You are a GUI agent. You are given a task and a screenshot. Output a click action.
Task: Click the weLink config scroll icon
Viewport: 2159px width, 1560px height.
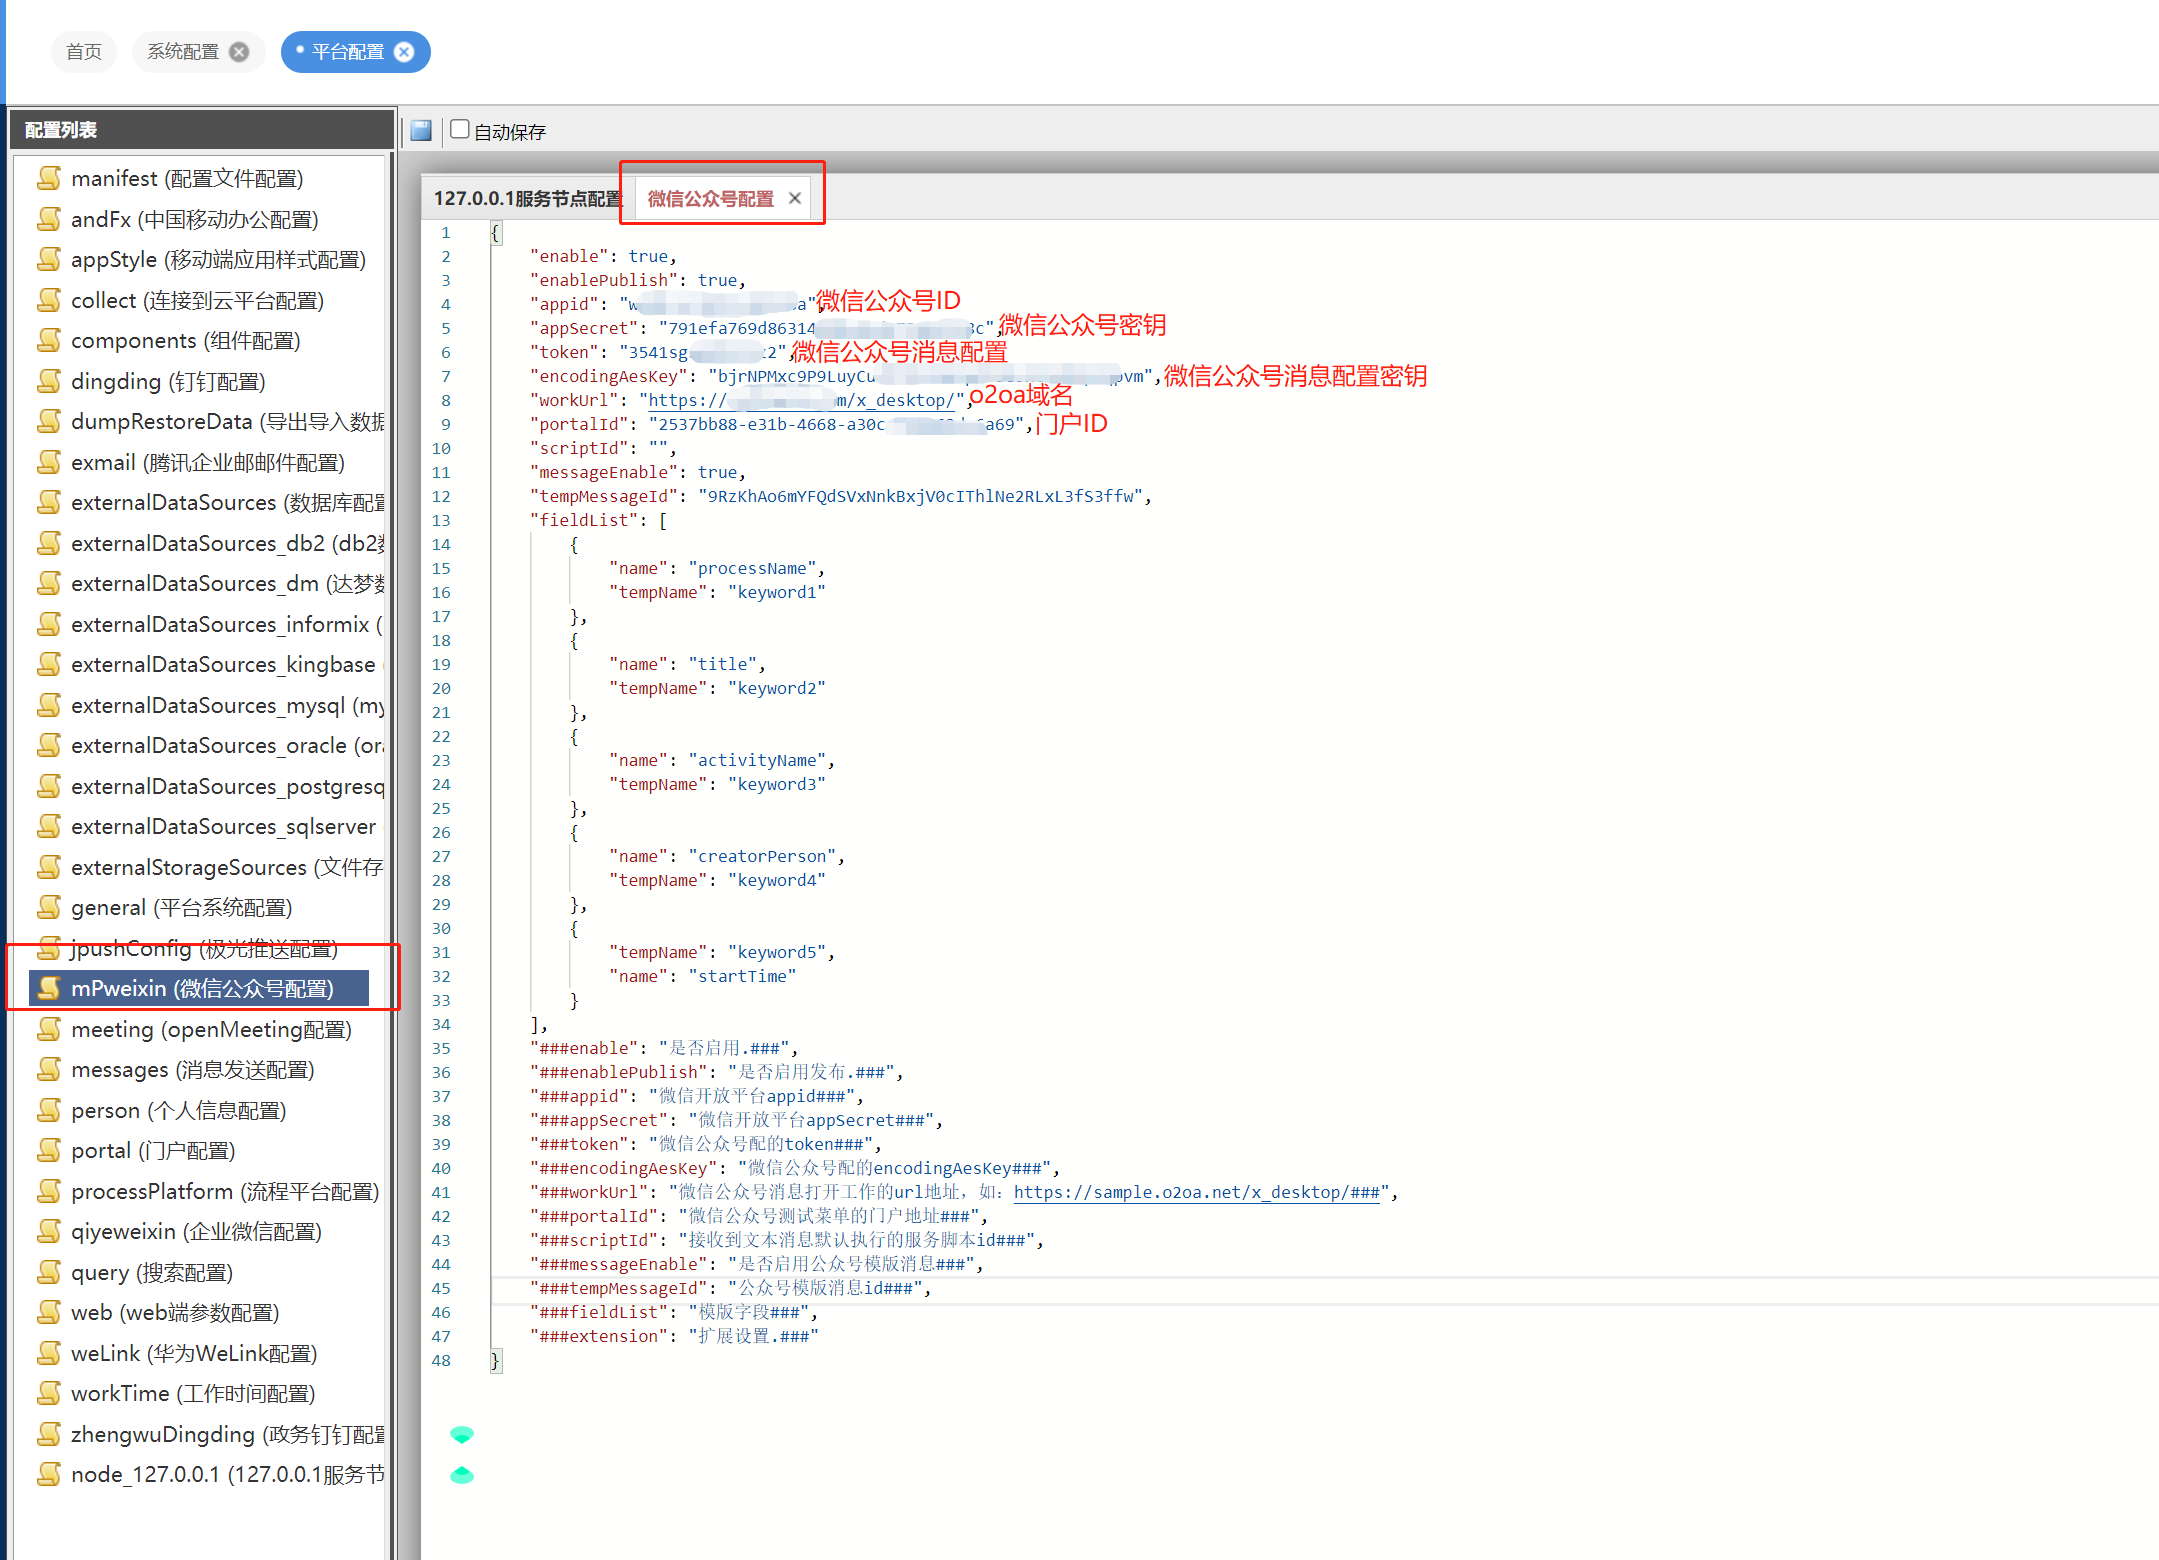(49, 1353)
